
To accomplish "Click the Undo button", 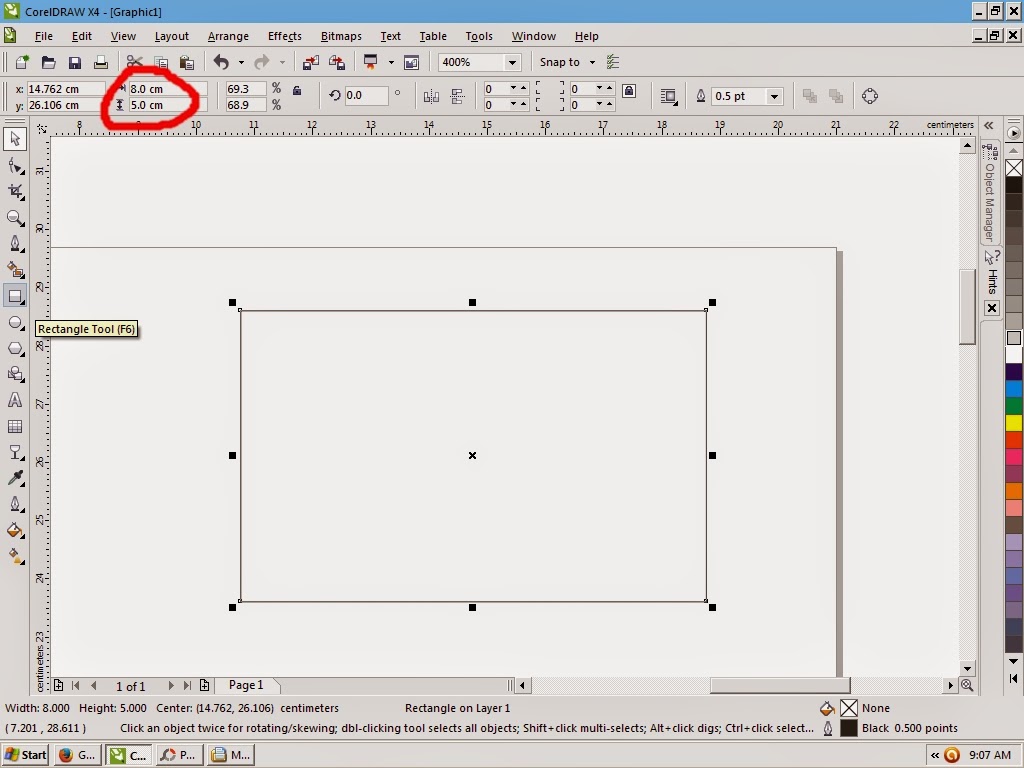I will [218, 62].
